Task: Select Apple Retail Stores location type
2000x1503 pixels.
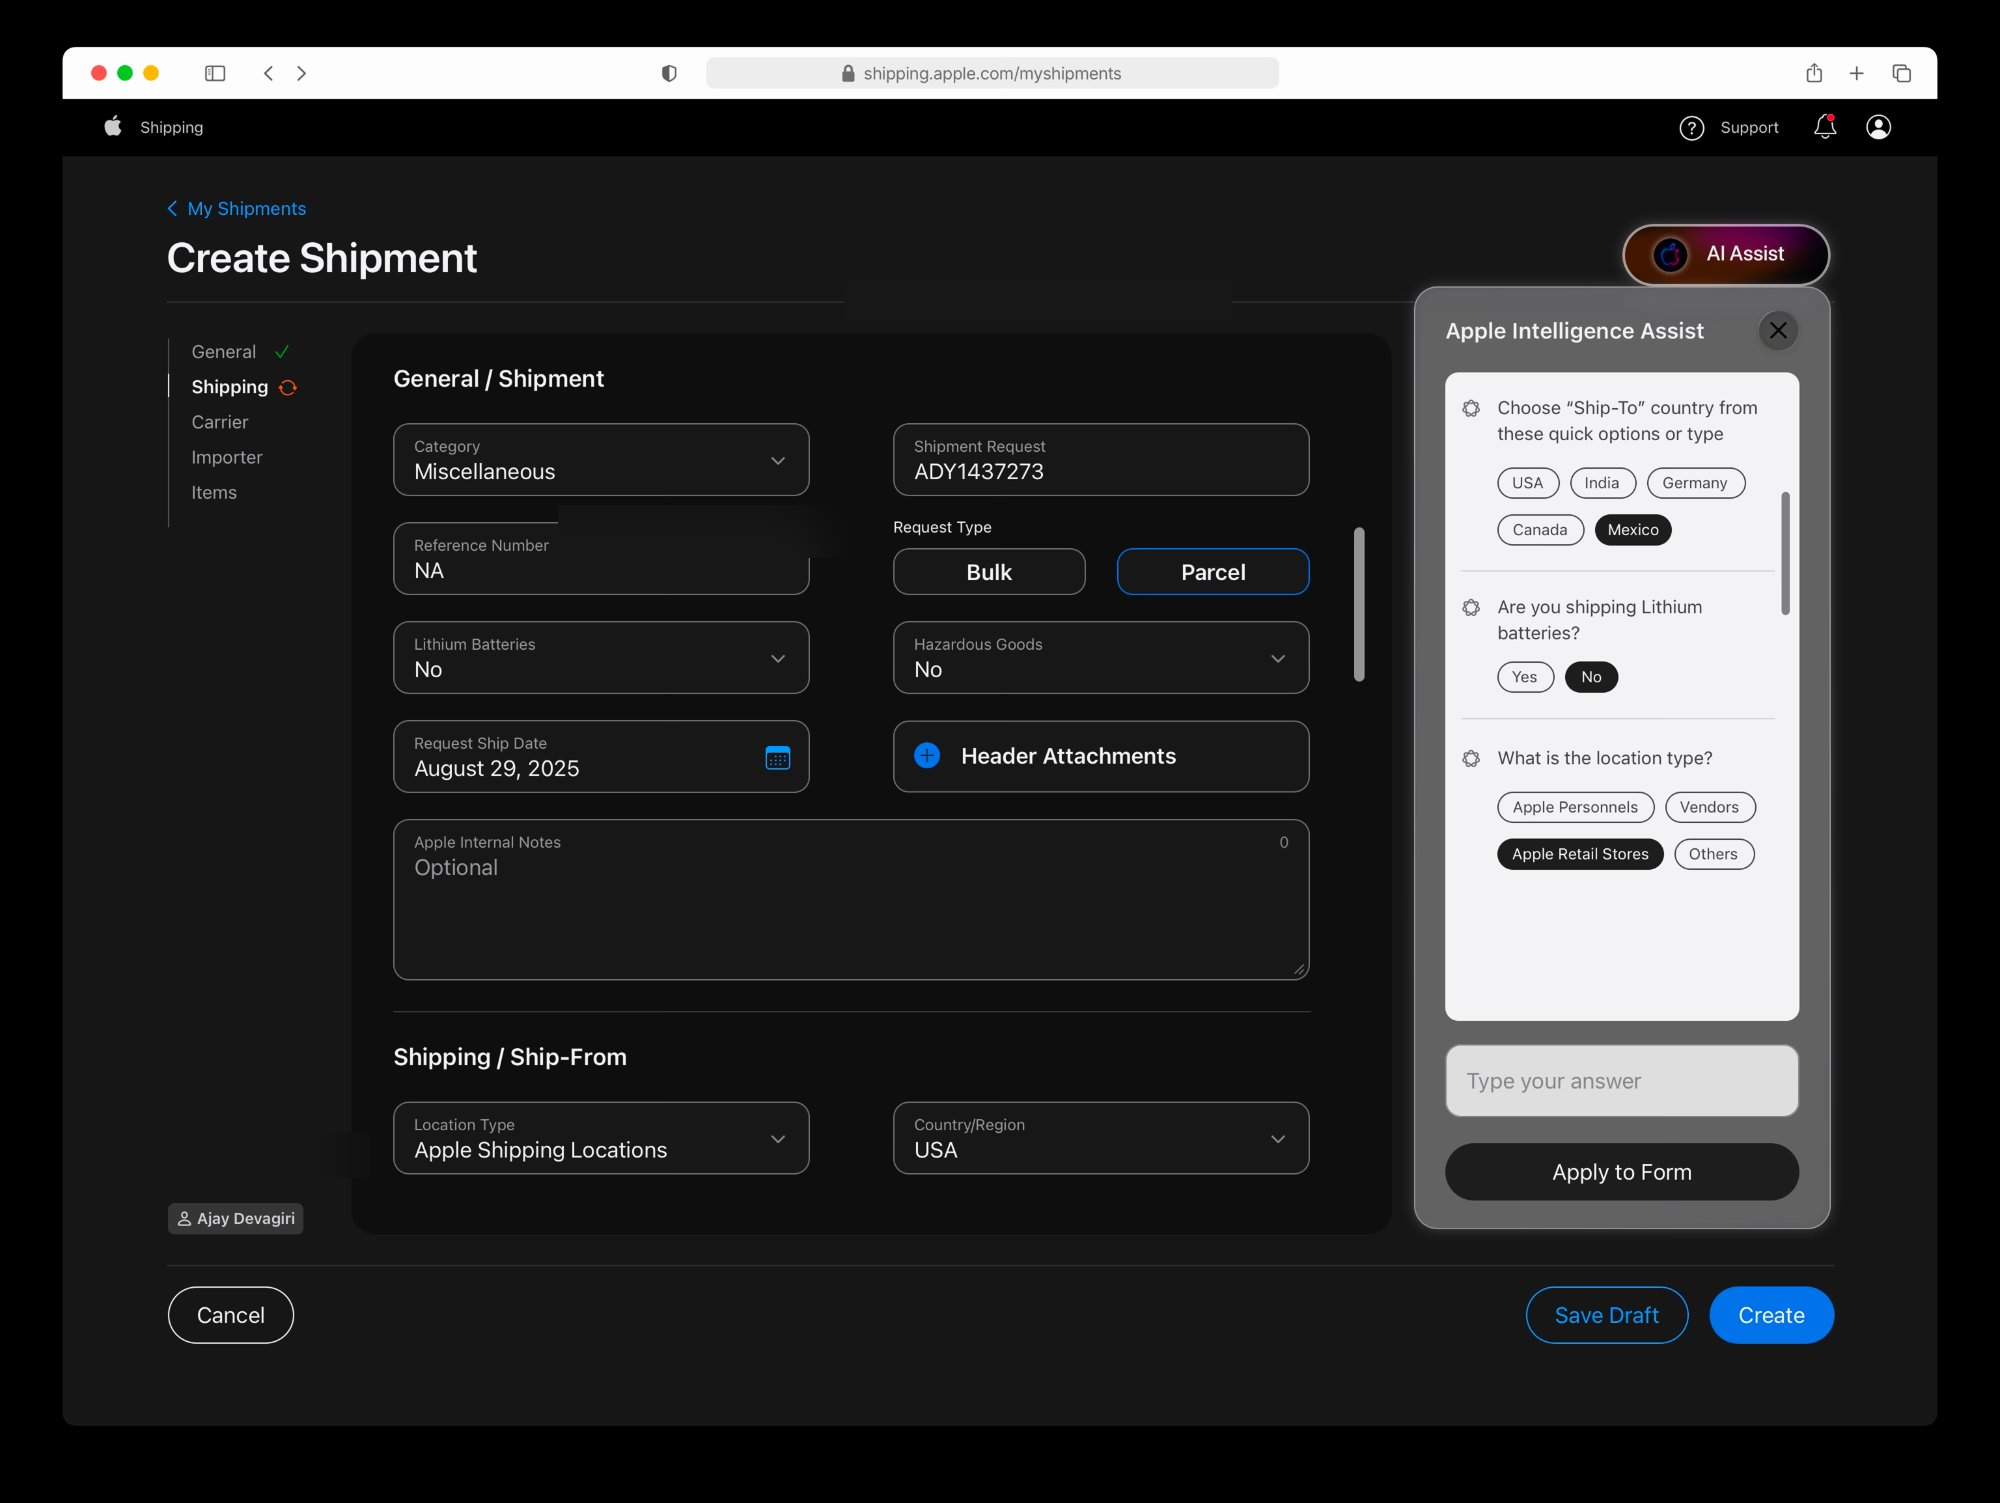Action: (x=1579, y=853)
